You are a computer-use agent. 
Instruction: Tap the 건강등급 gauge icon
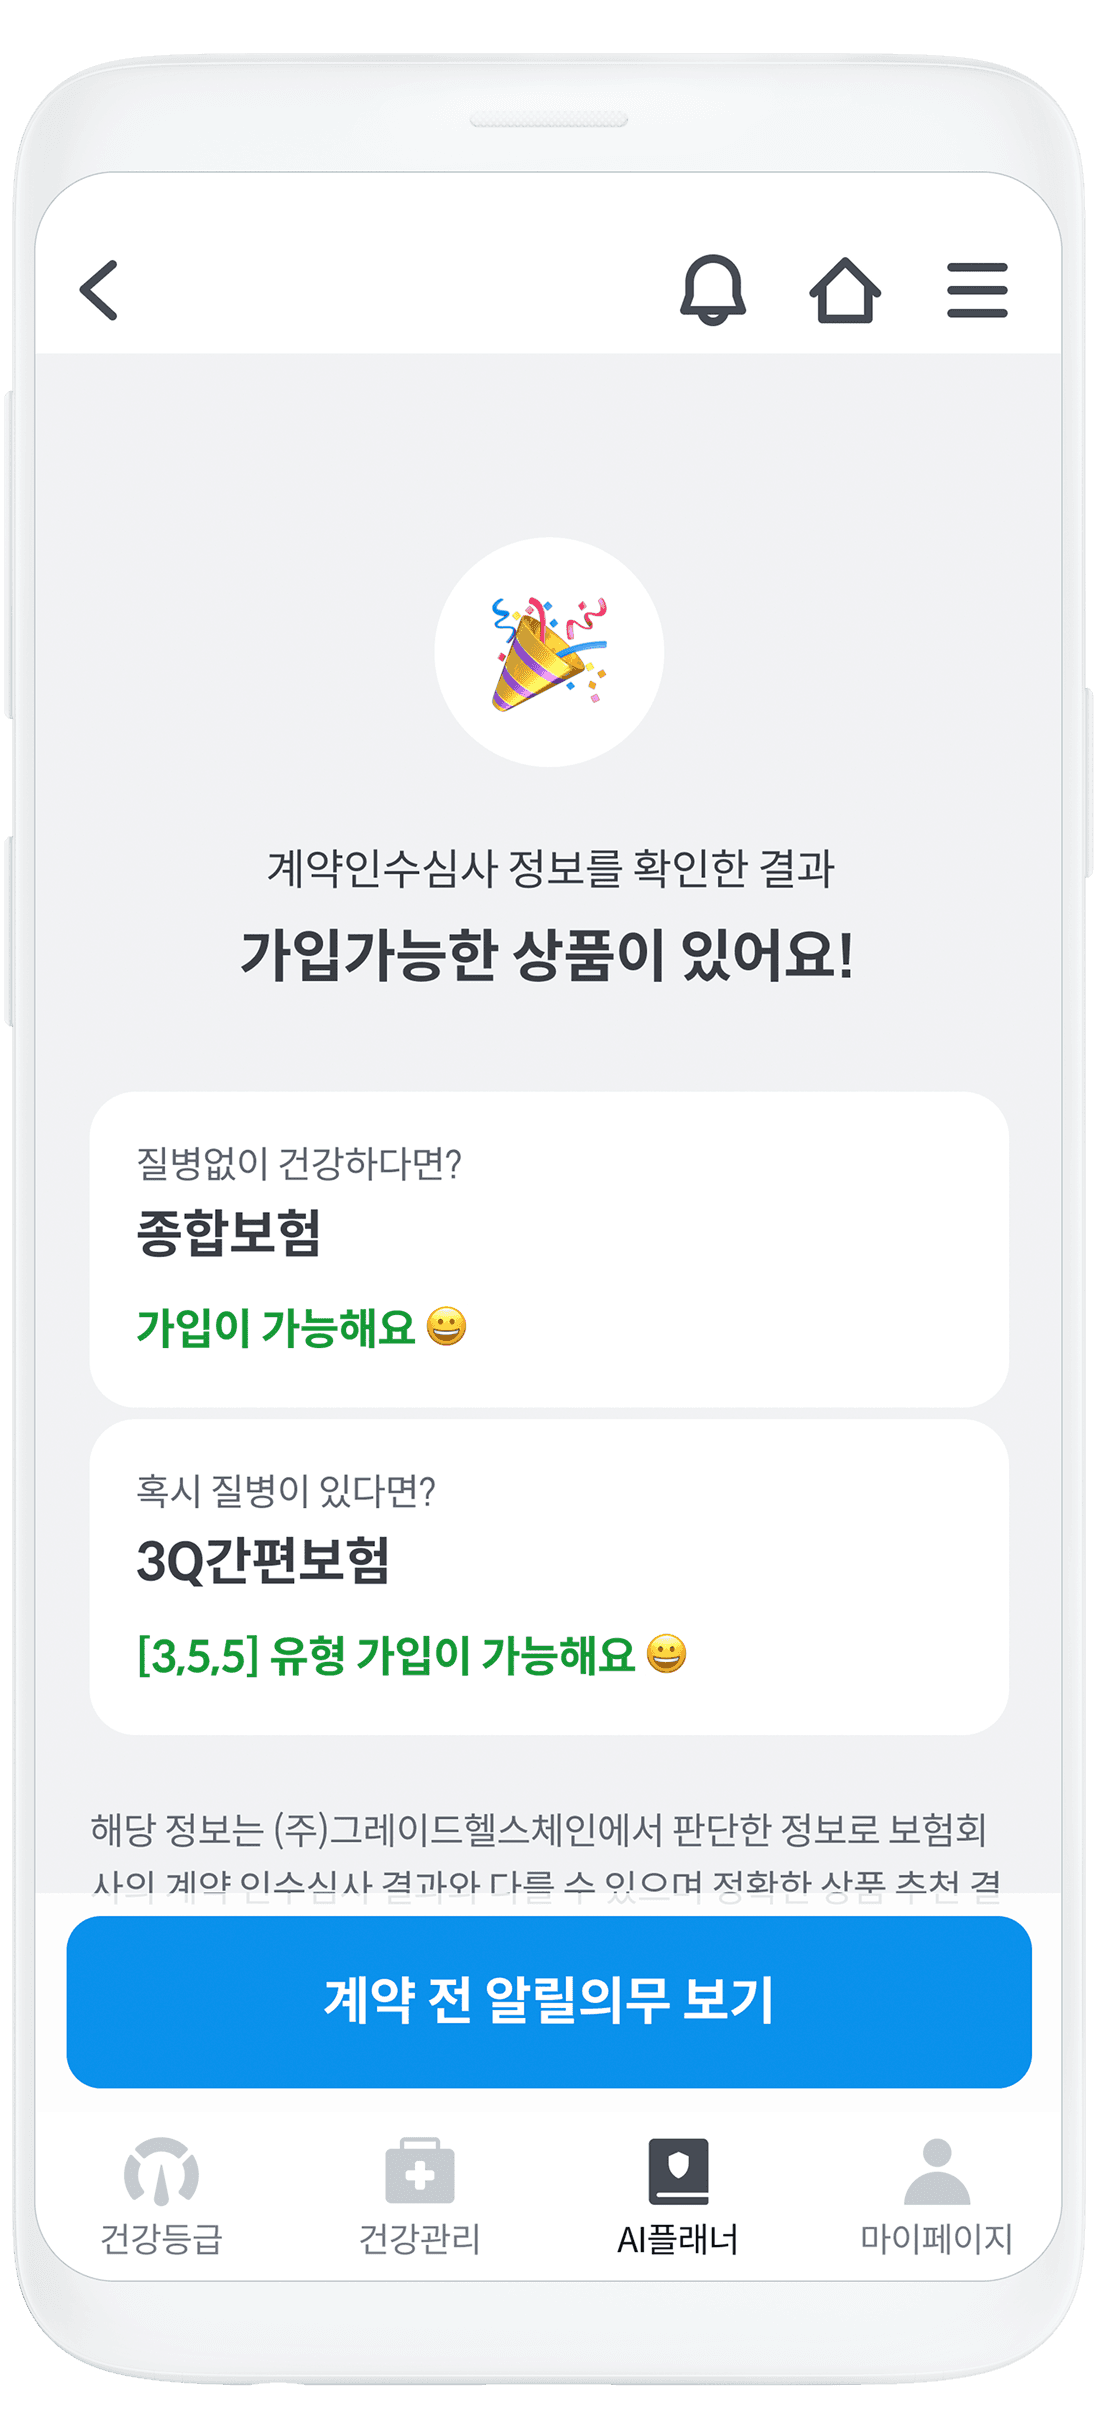click(x=161, y=2171)
